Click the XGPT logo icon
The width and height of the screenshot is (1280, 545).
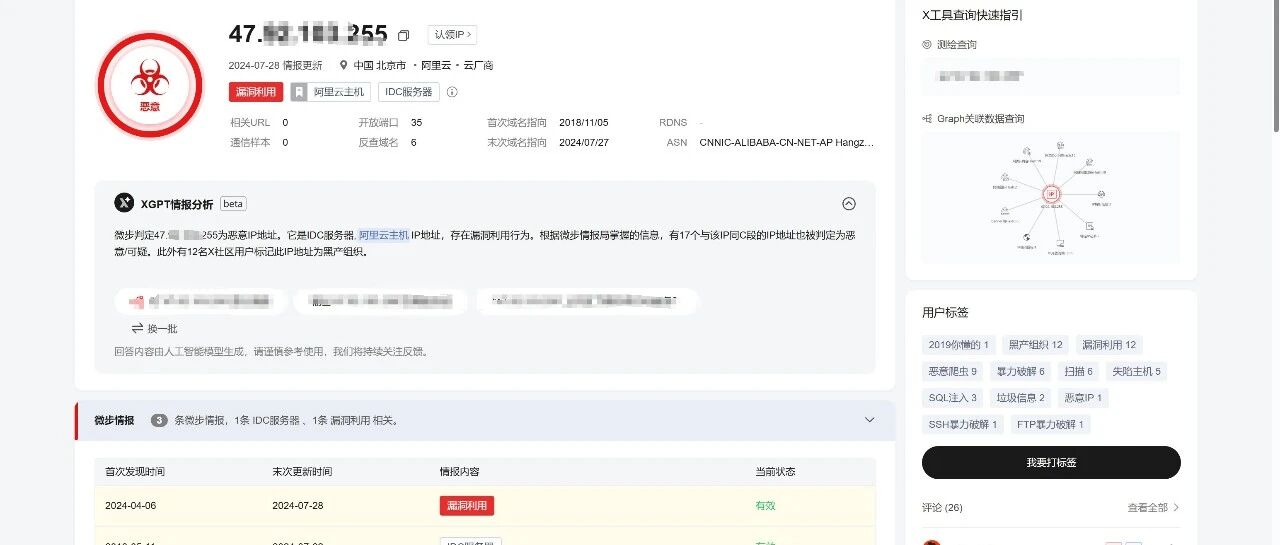click(x=124, y=203)
